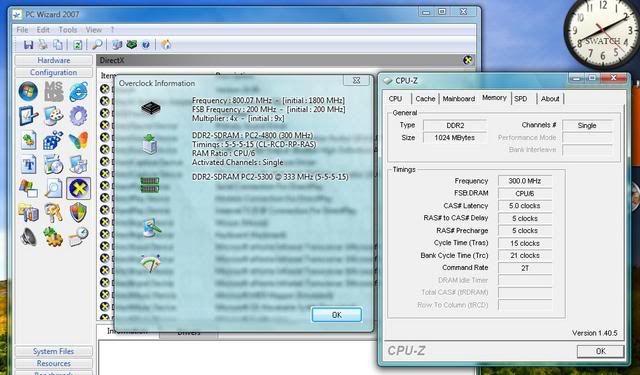This screenshot has width=640, height=375.
Task: Open the keys passwords icon in the sidebar
Action: 53,213
